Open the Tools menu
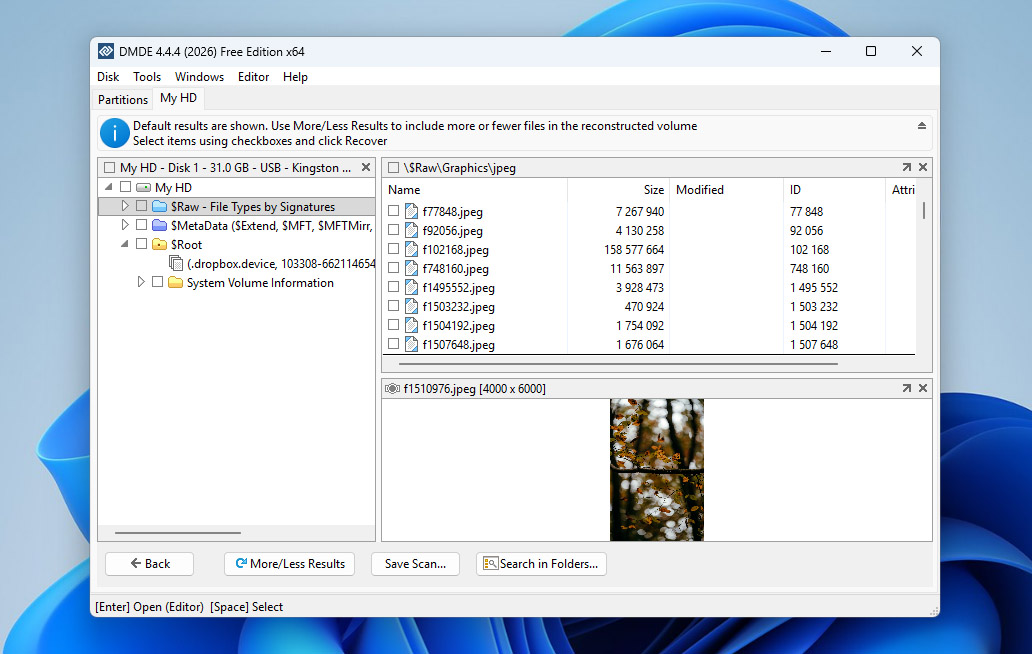 tap(147, 77)
